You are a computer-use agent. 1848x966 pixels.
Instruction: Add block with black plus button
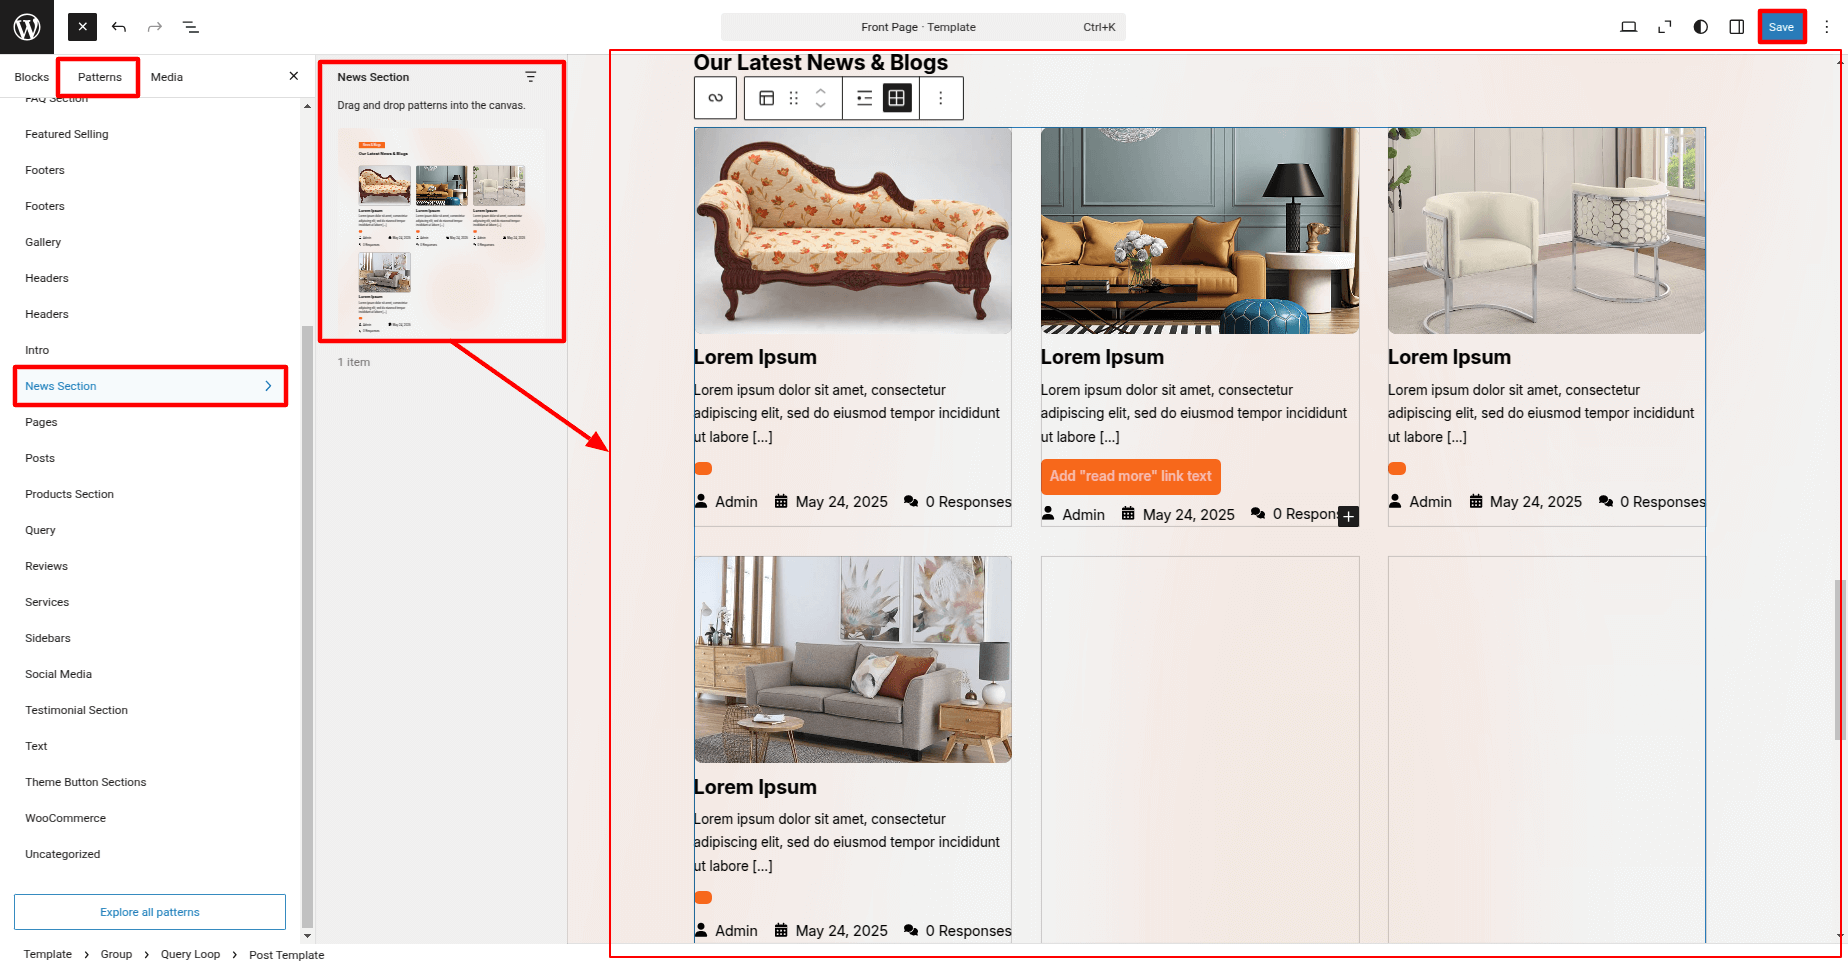point(1348,516)
